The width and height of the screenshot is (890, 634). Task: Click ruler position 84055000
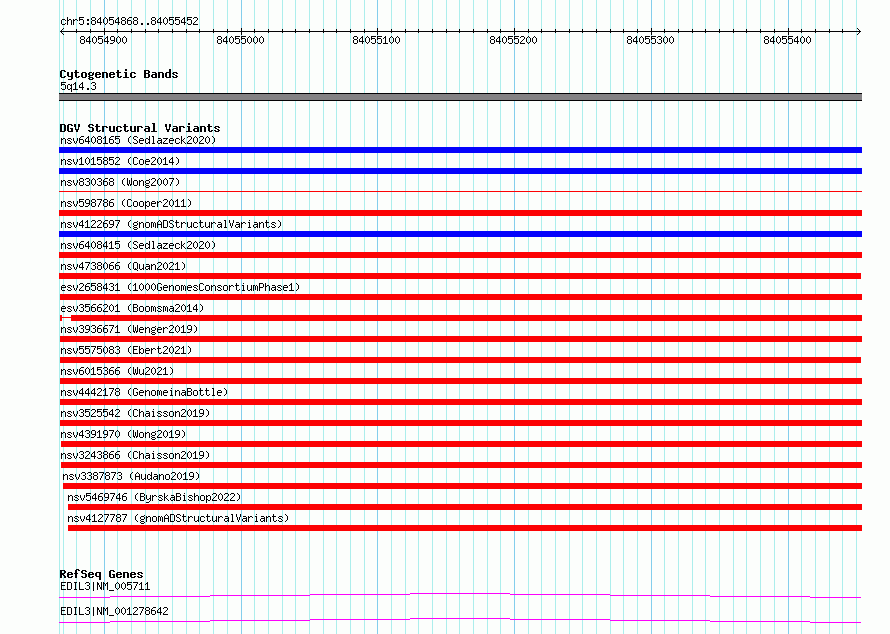240,40
